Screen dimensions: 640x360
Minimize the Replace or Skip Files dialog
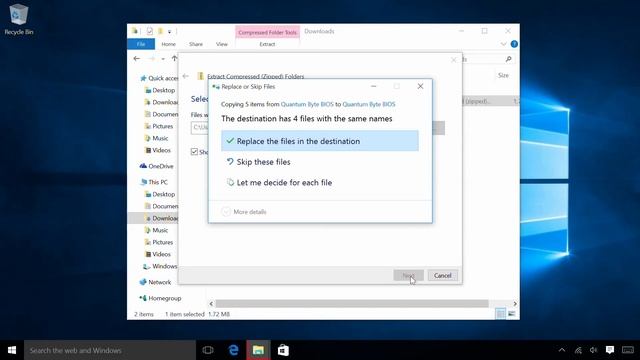pos(373,86)
